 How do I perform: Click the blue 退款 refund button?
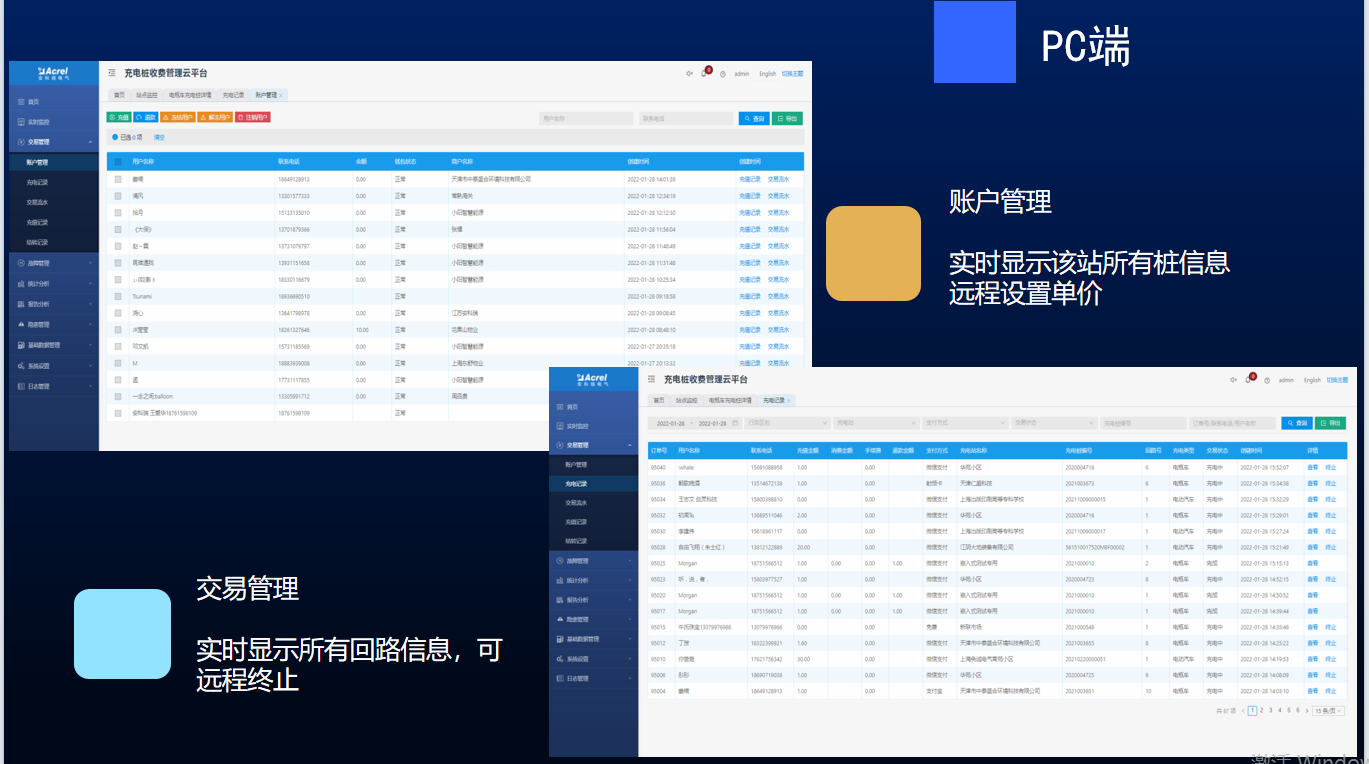point(146,117)
